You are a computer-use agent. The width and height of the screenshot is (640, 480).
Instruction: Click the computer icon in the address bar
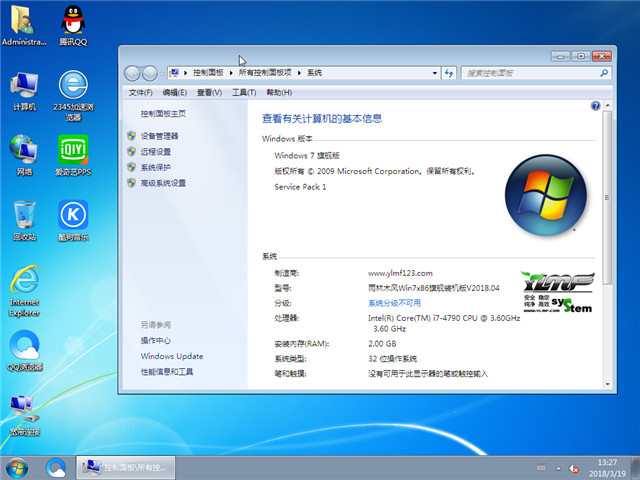pos(174,73)
